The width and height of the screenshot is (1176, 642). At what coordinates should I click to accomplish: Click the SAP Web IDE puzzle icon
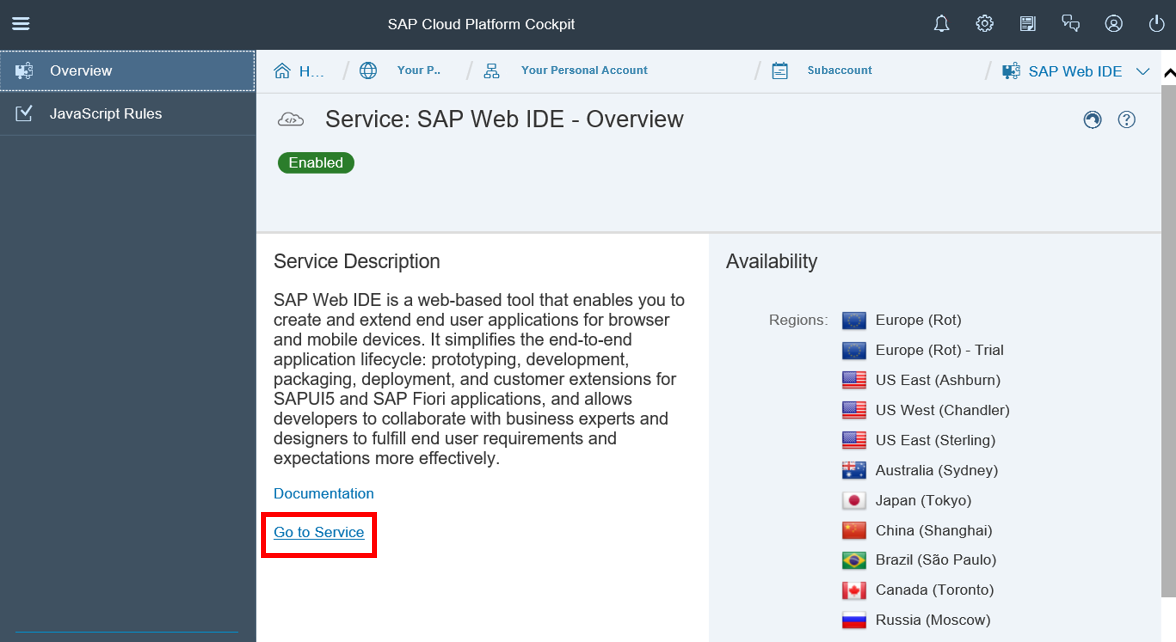click(1011, 71)
